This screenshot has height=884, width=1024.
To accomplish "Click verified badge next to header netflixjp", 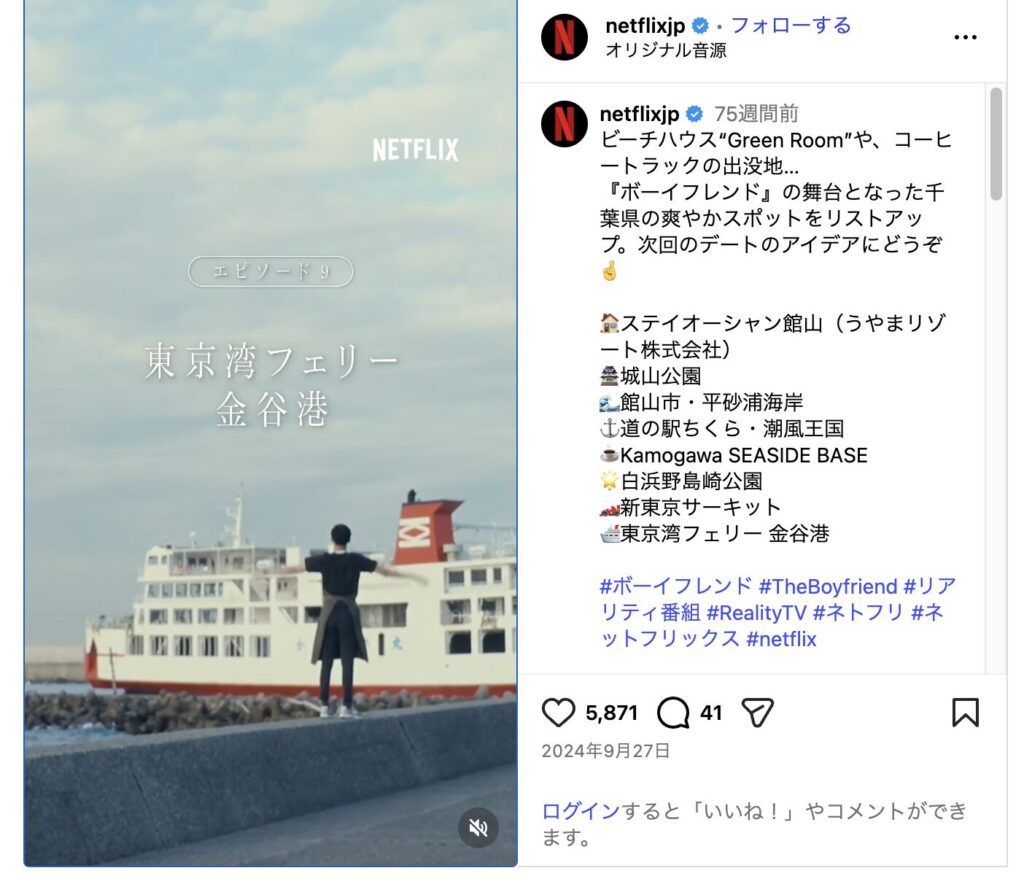I will pos(700,26).
